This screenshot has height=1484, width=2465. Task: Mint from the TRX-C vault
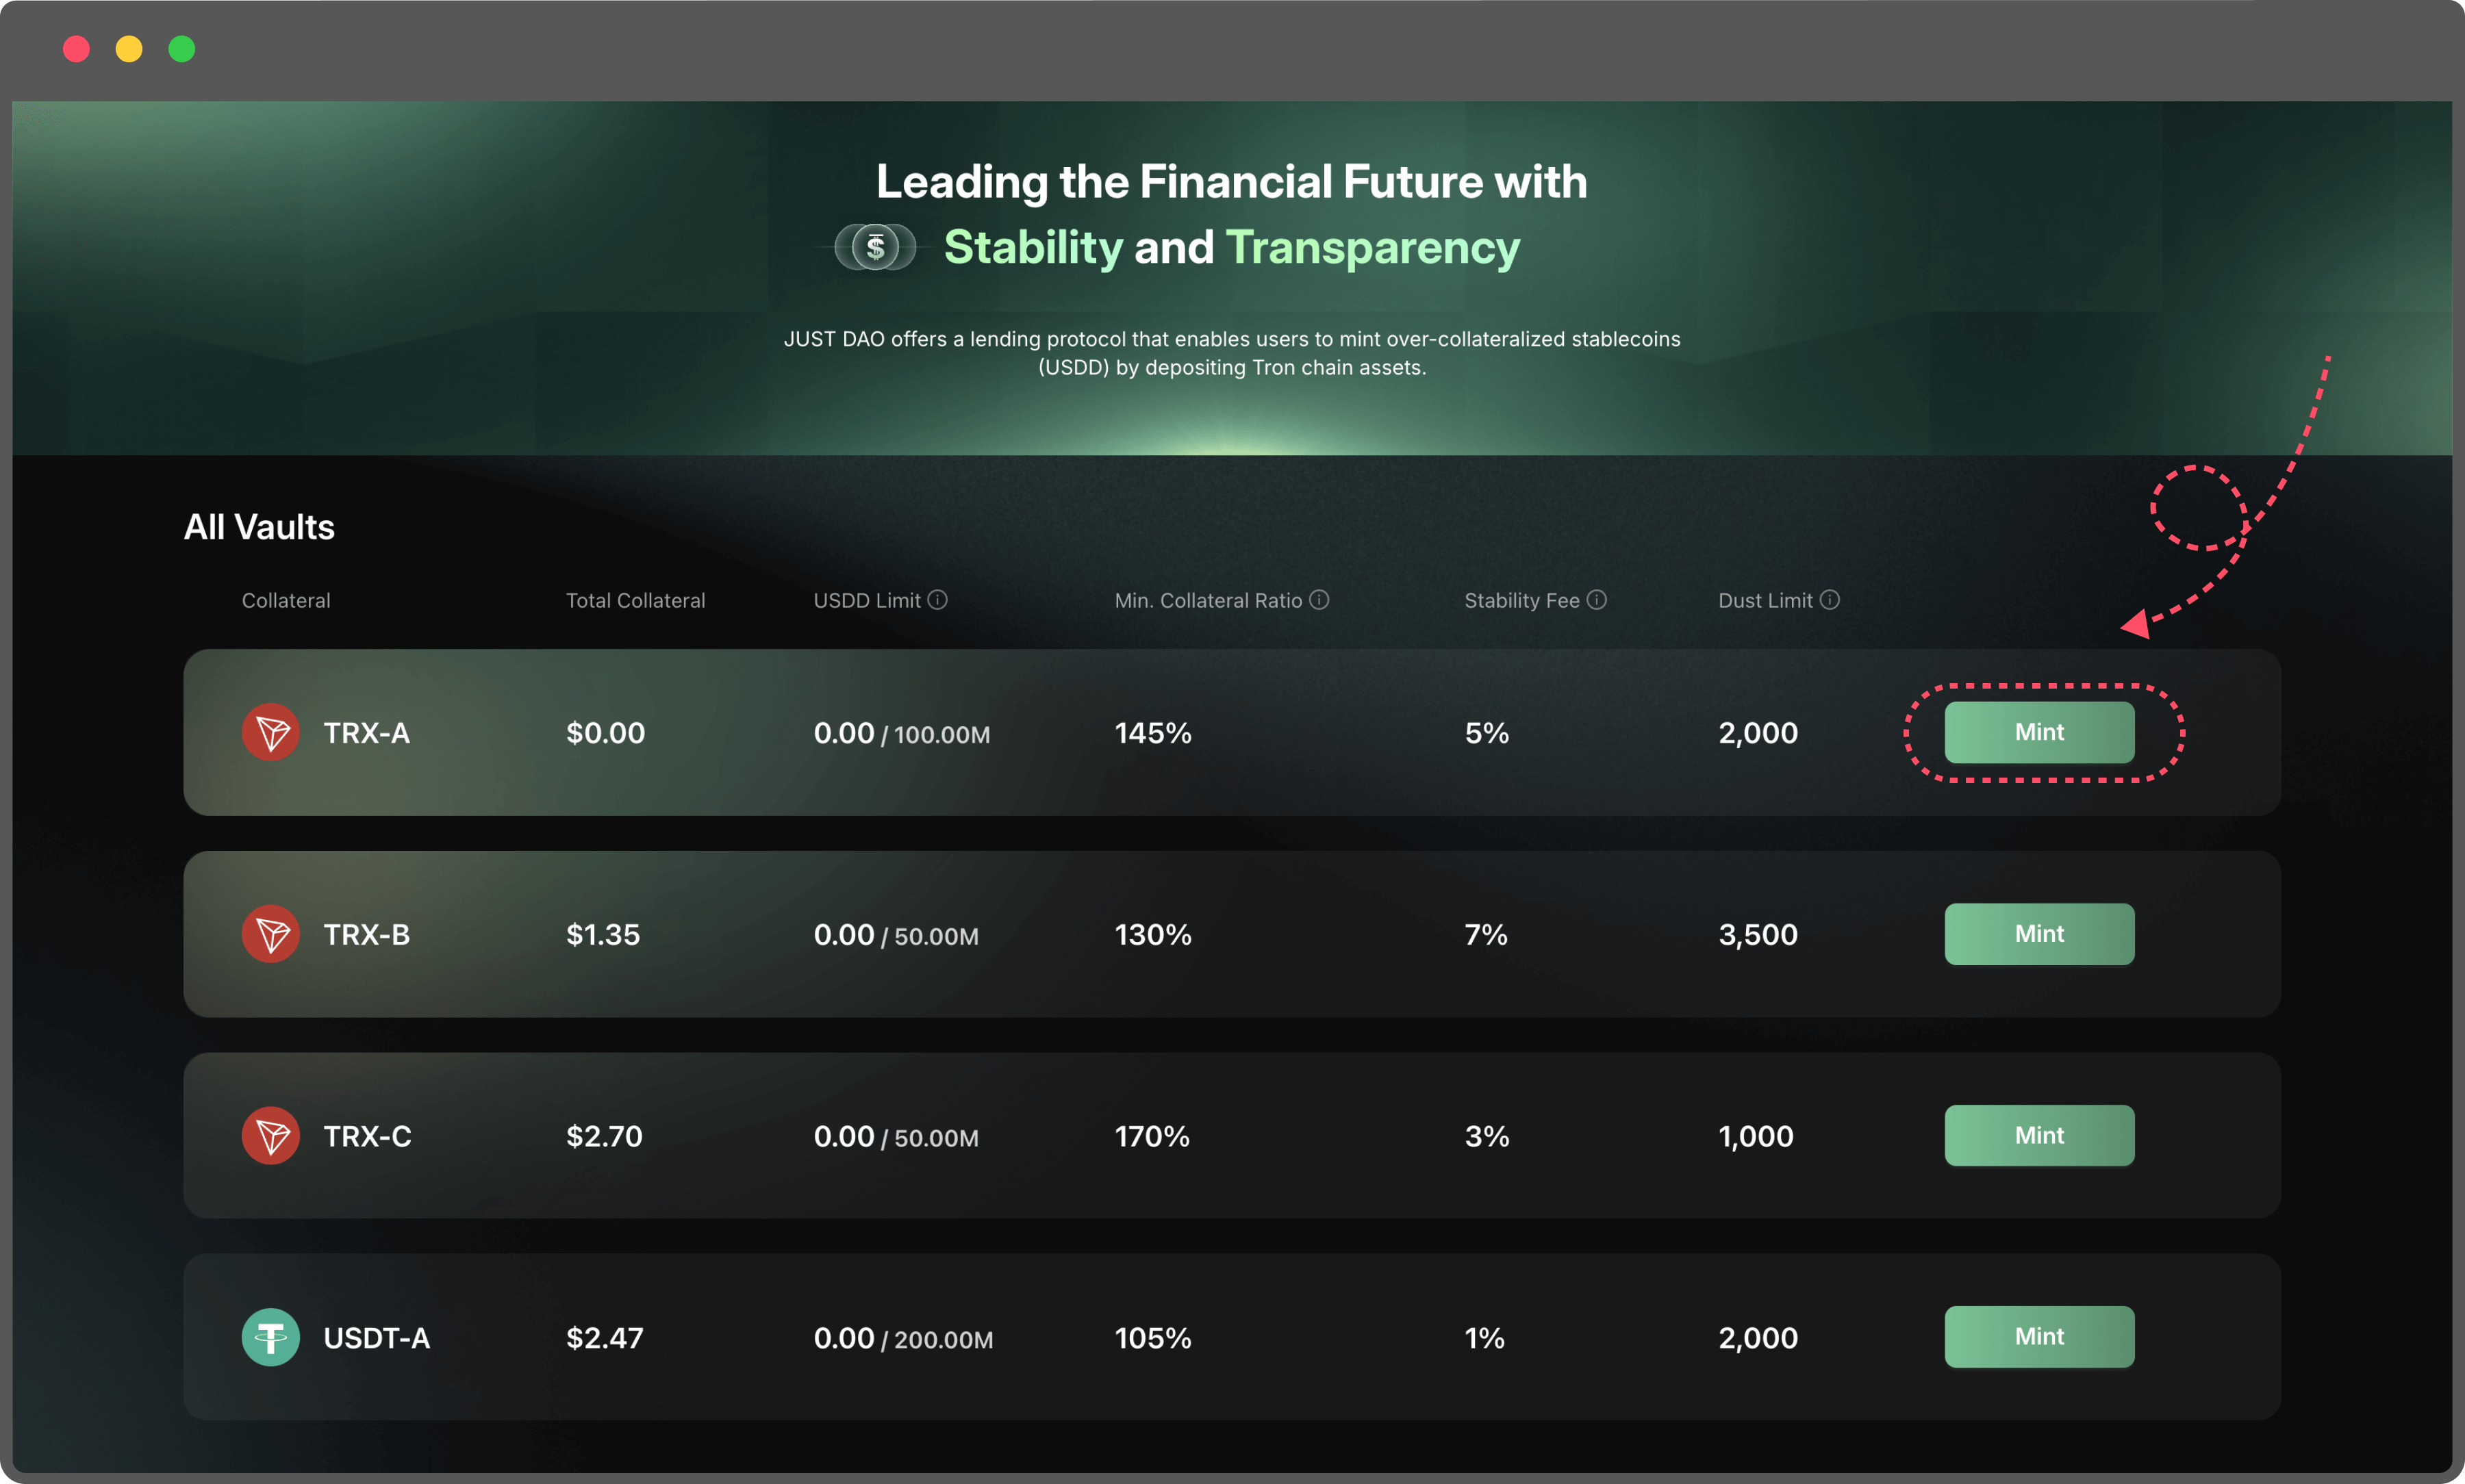click(2039, 1135)
